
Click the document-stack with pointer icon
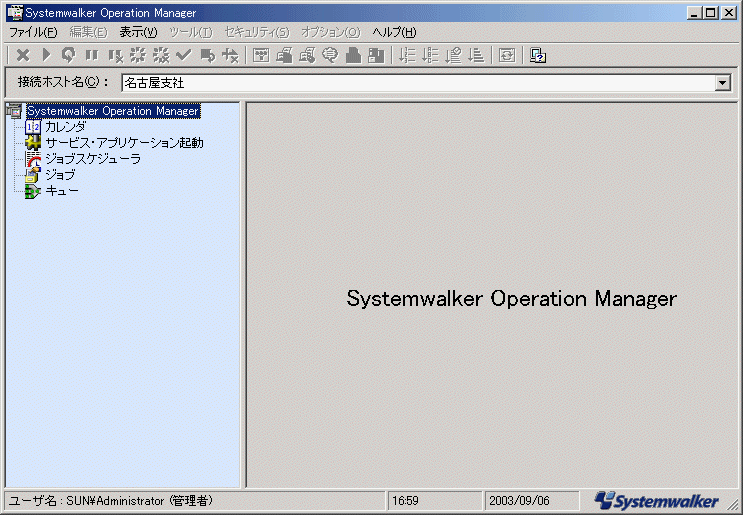[x=307, y=55]
